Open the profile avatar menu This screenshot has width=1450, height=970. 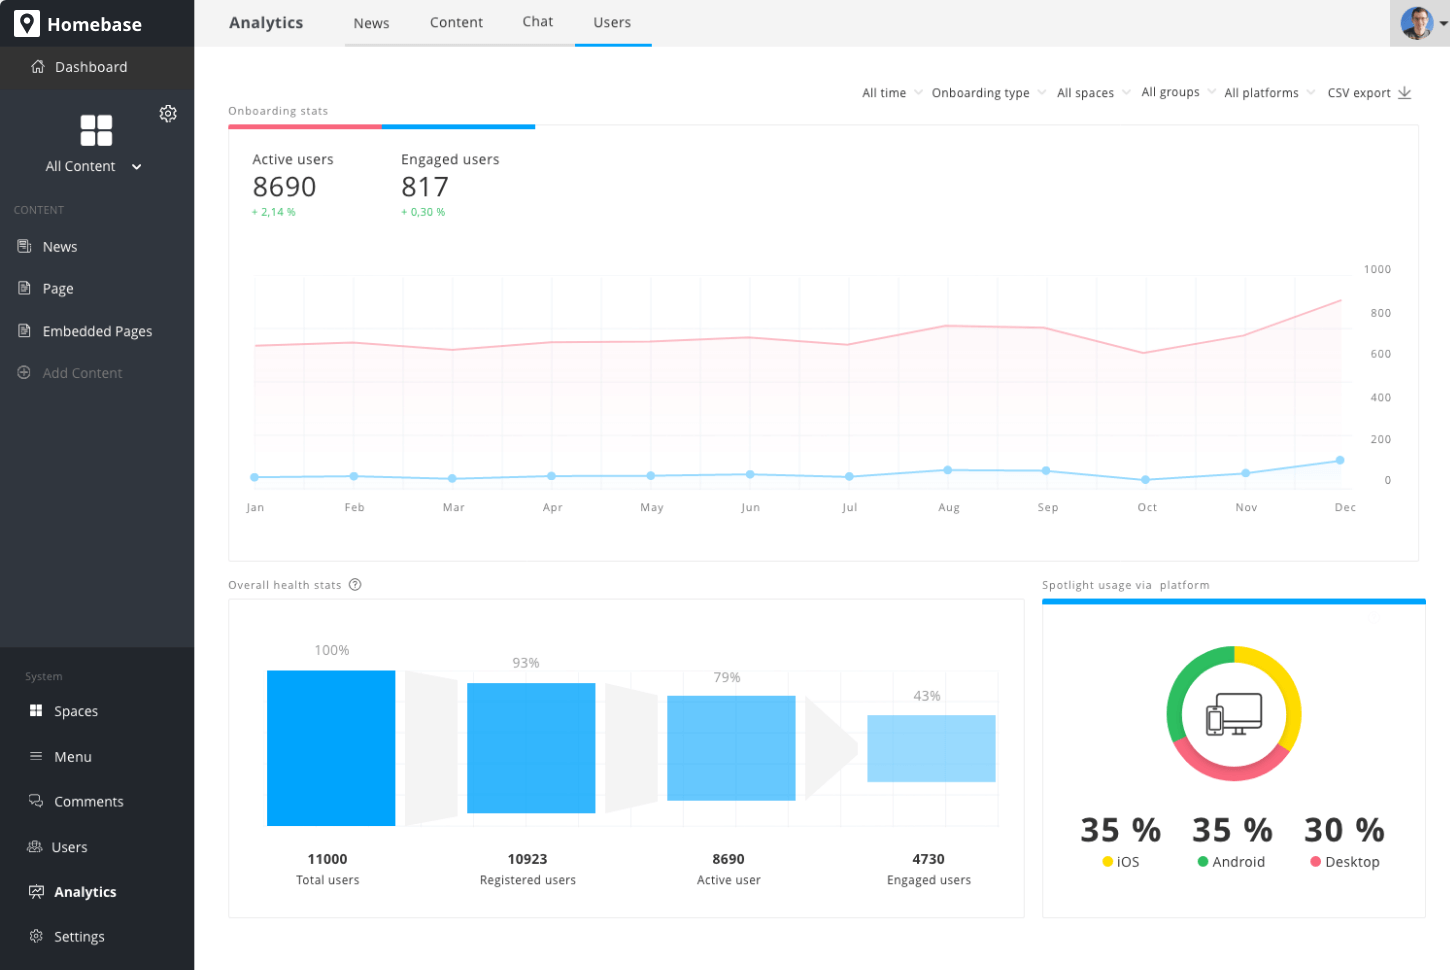coord(1419,23)
